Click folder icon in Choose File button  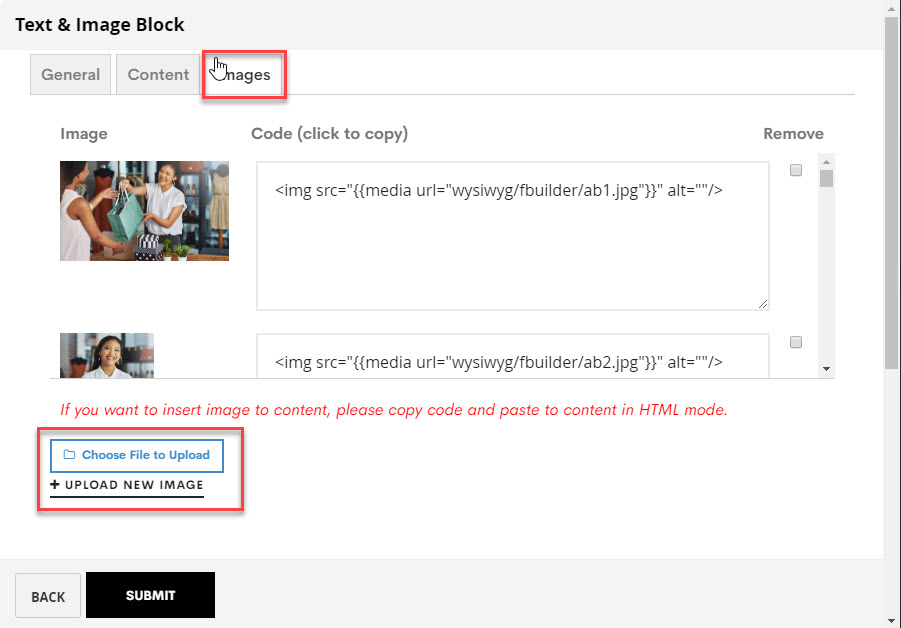pyautogui.click(x=69, y=454)
